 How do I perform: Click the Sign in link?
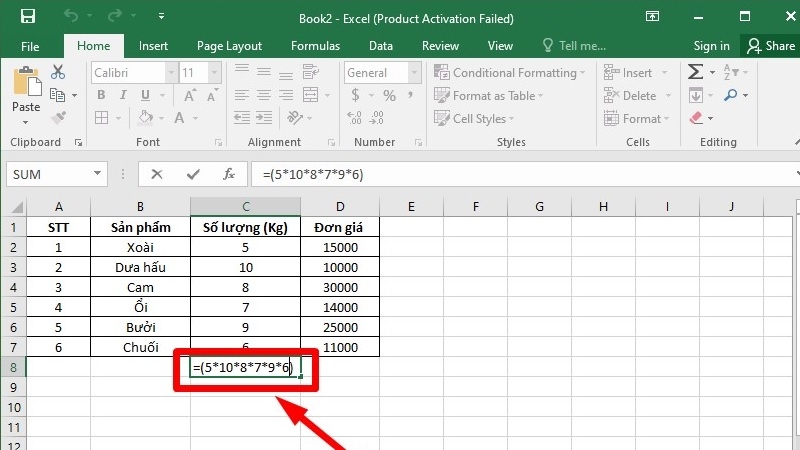711,46
